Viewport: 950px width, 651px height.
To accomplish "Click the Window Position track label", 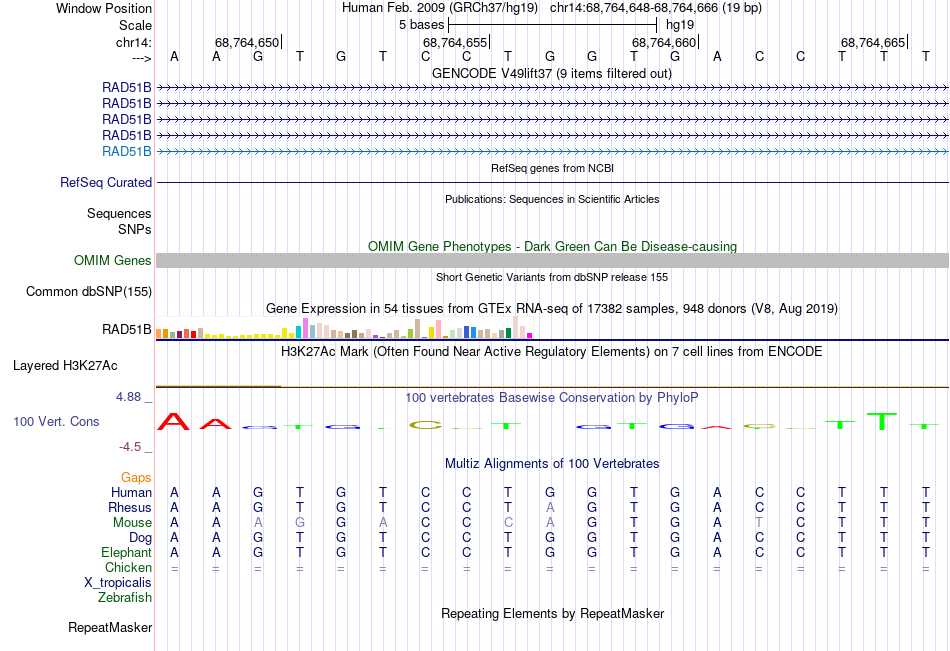I will 104,8.
